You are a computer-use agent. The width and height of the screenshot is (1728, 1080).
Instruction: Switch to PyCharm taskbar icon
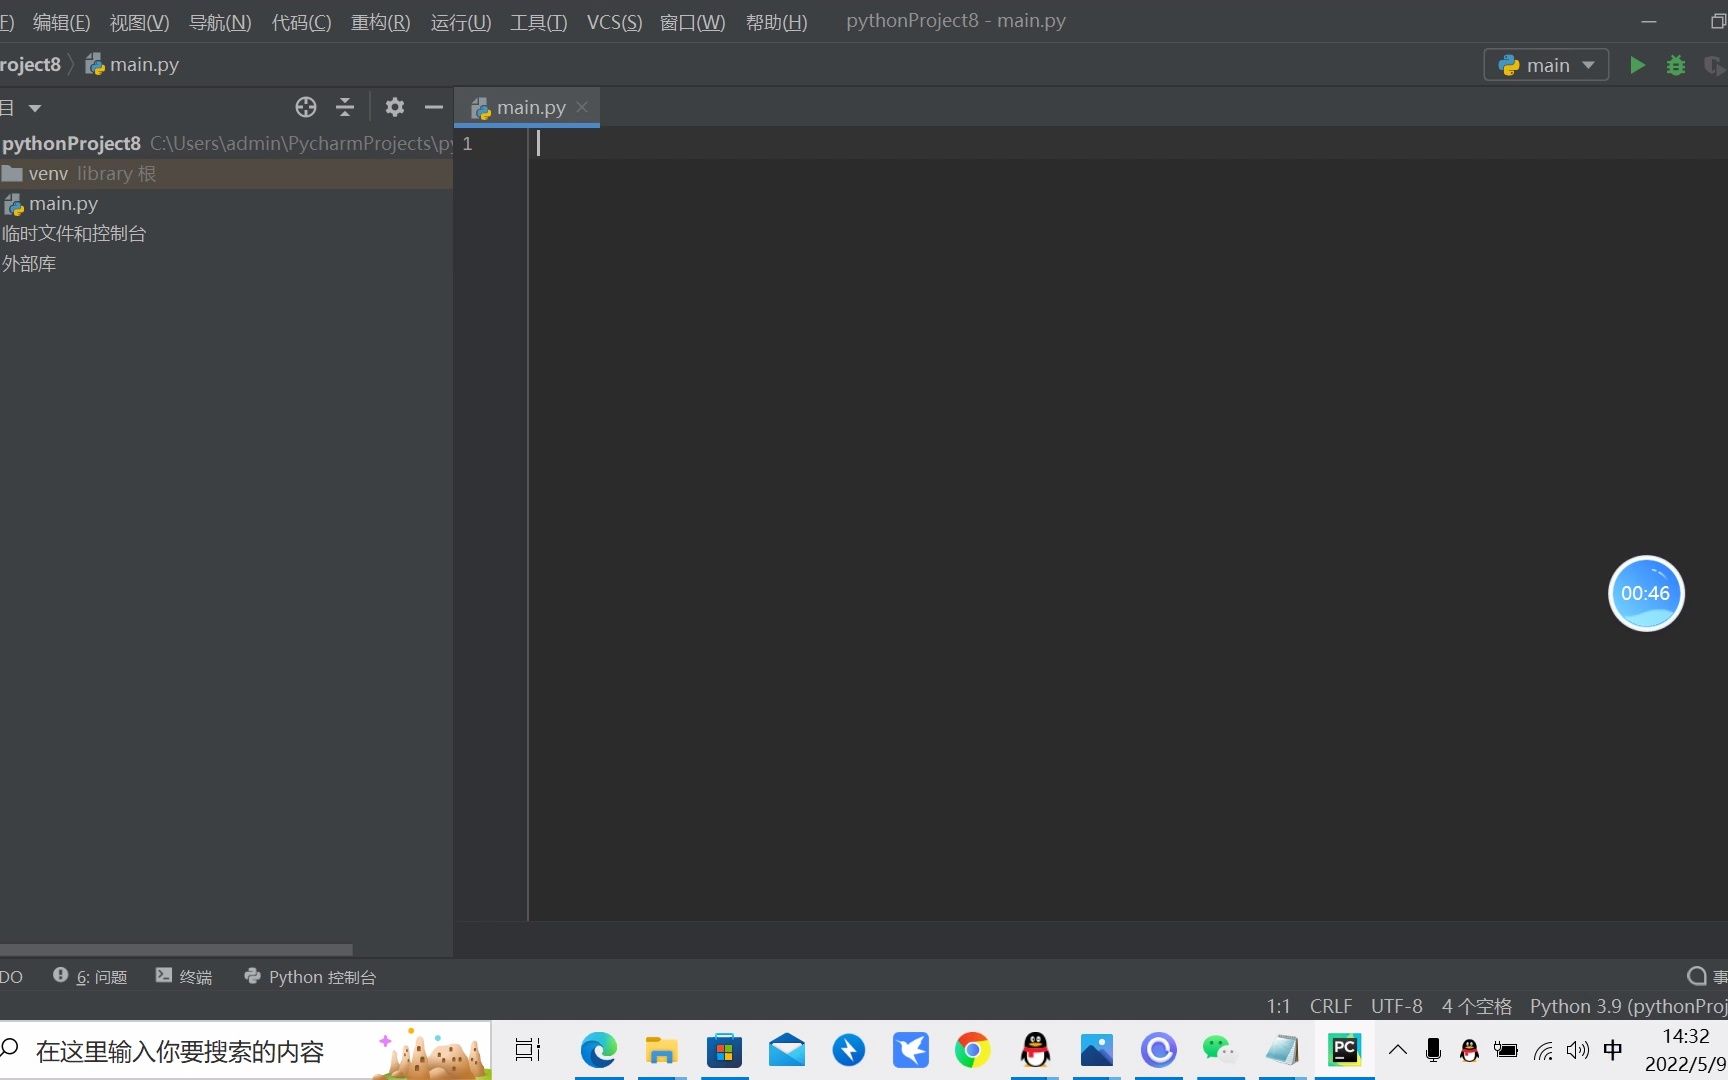[x=1344, y=1050]
